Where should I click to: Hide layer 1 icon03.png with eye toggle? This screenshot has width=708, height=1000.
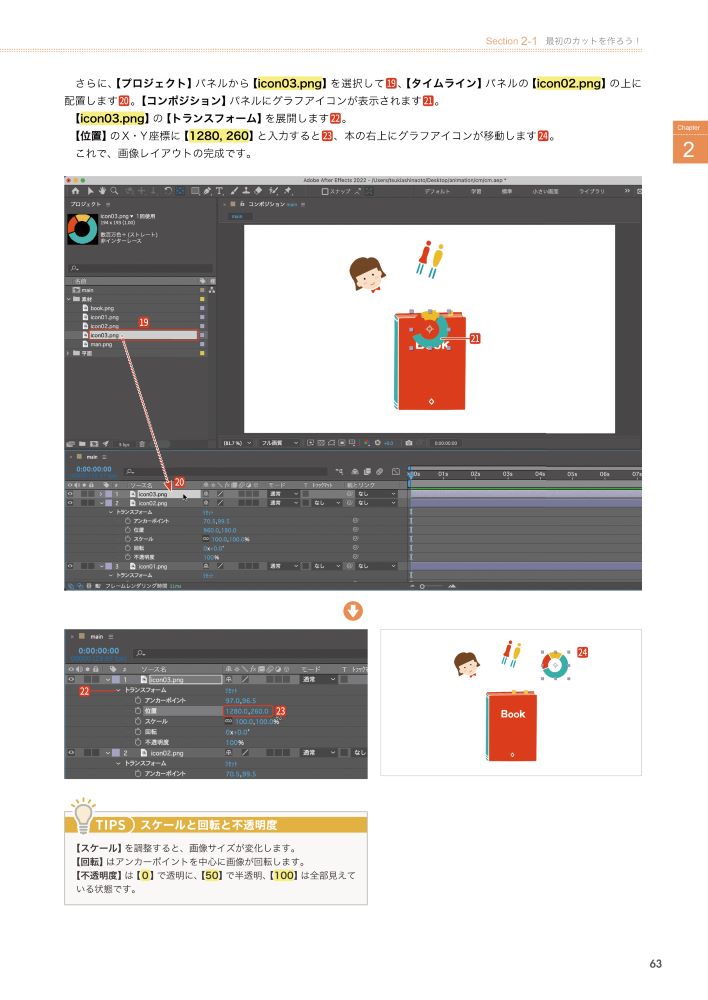click(x=70, y=679)
